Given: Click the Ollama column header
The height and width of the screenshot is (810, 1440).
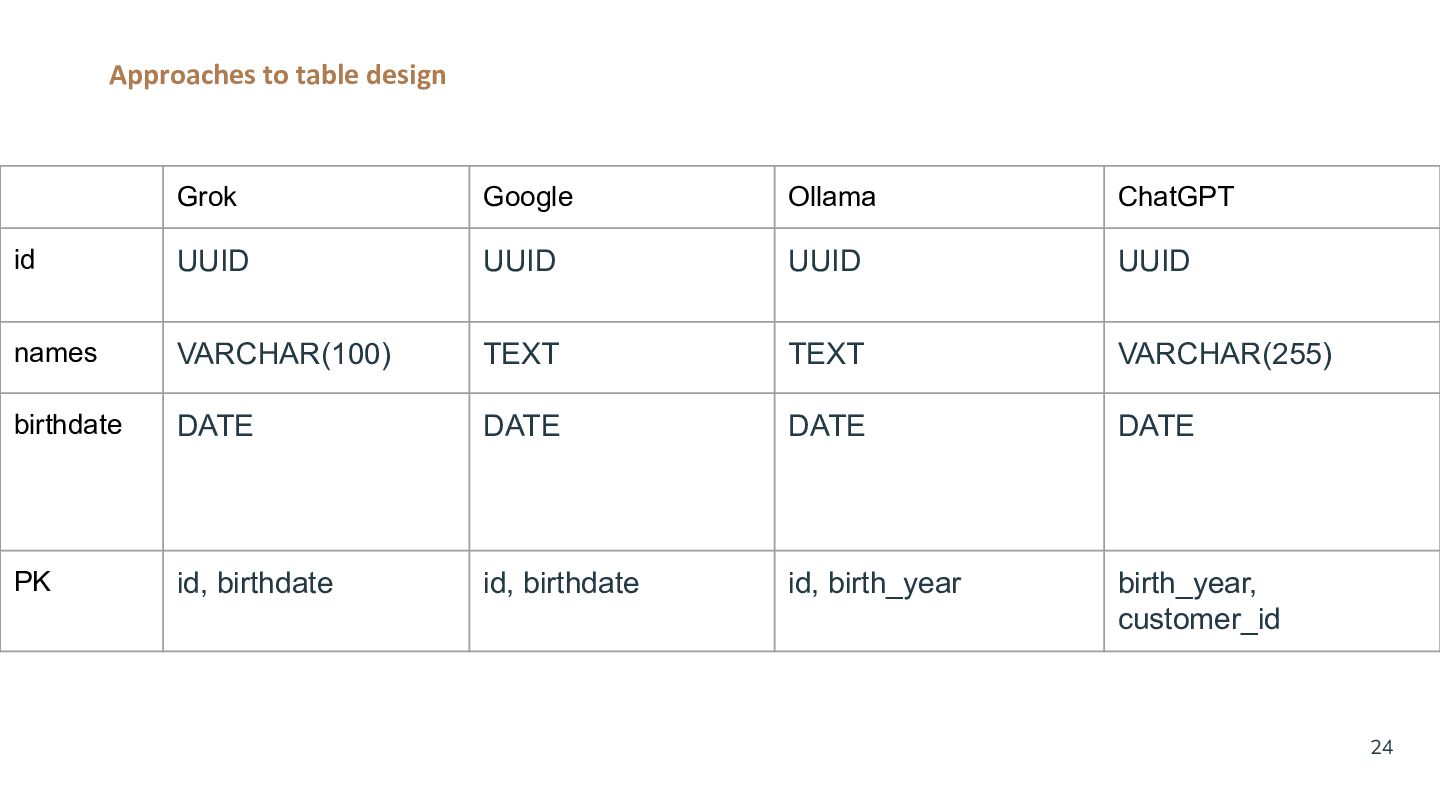Looking at the screenshot, I should point(831,196).
